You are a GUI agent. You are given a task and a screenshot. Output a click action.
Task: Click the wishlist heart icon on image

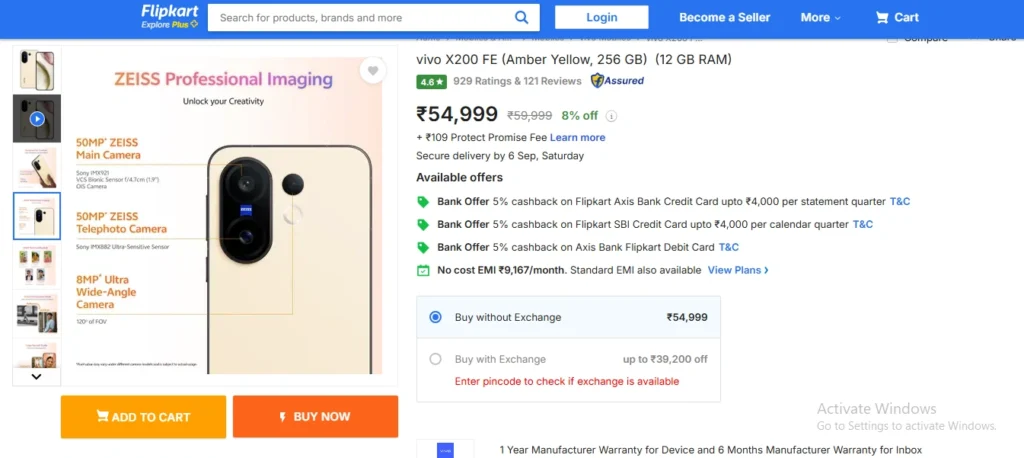pyautogui.click(x=372, y=71)
